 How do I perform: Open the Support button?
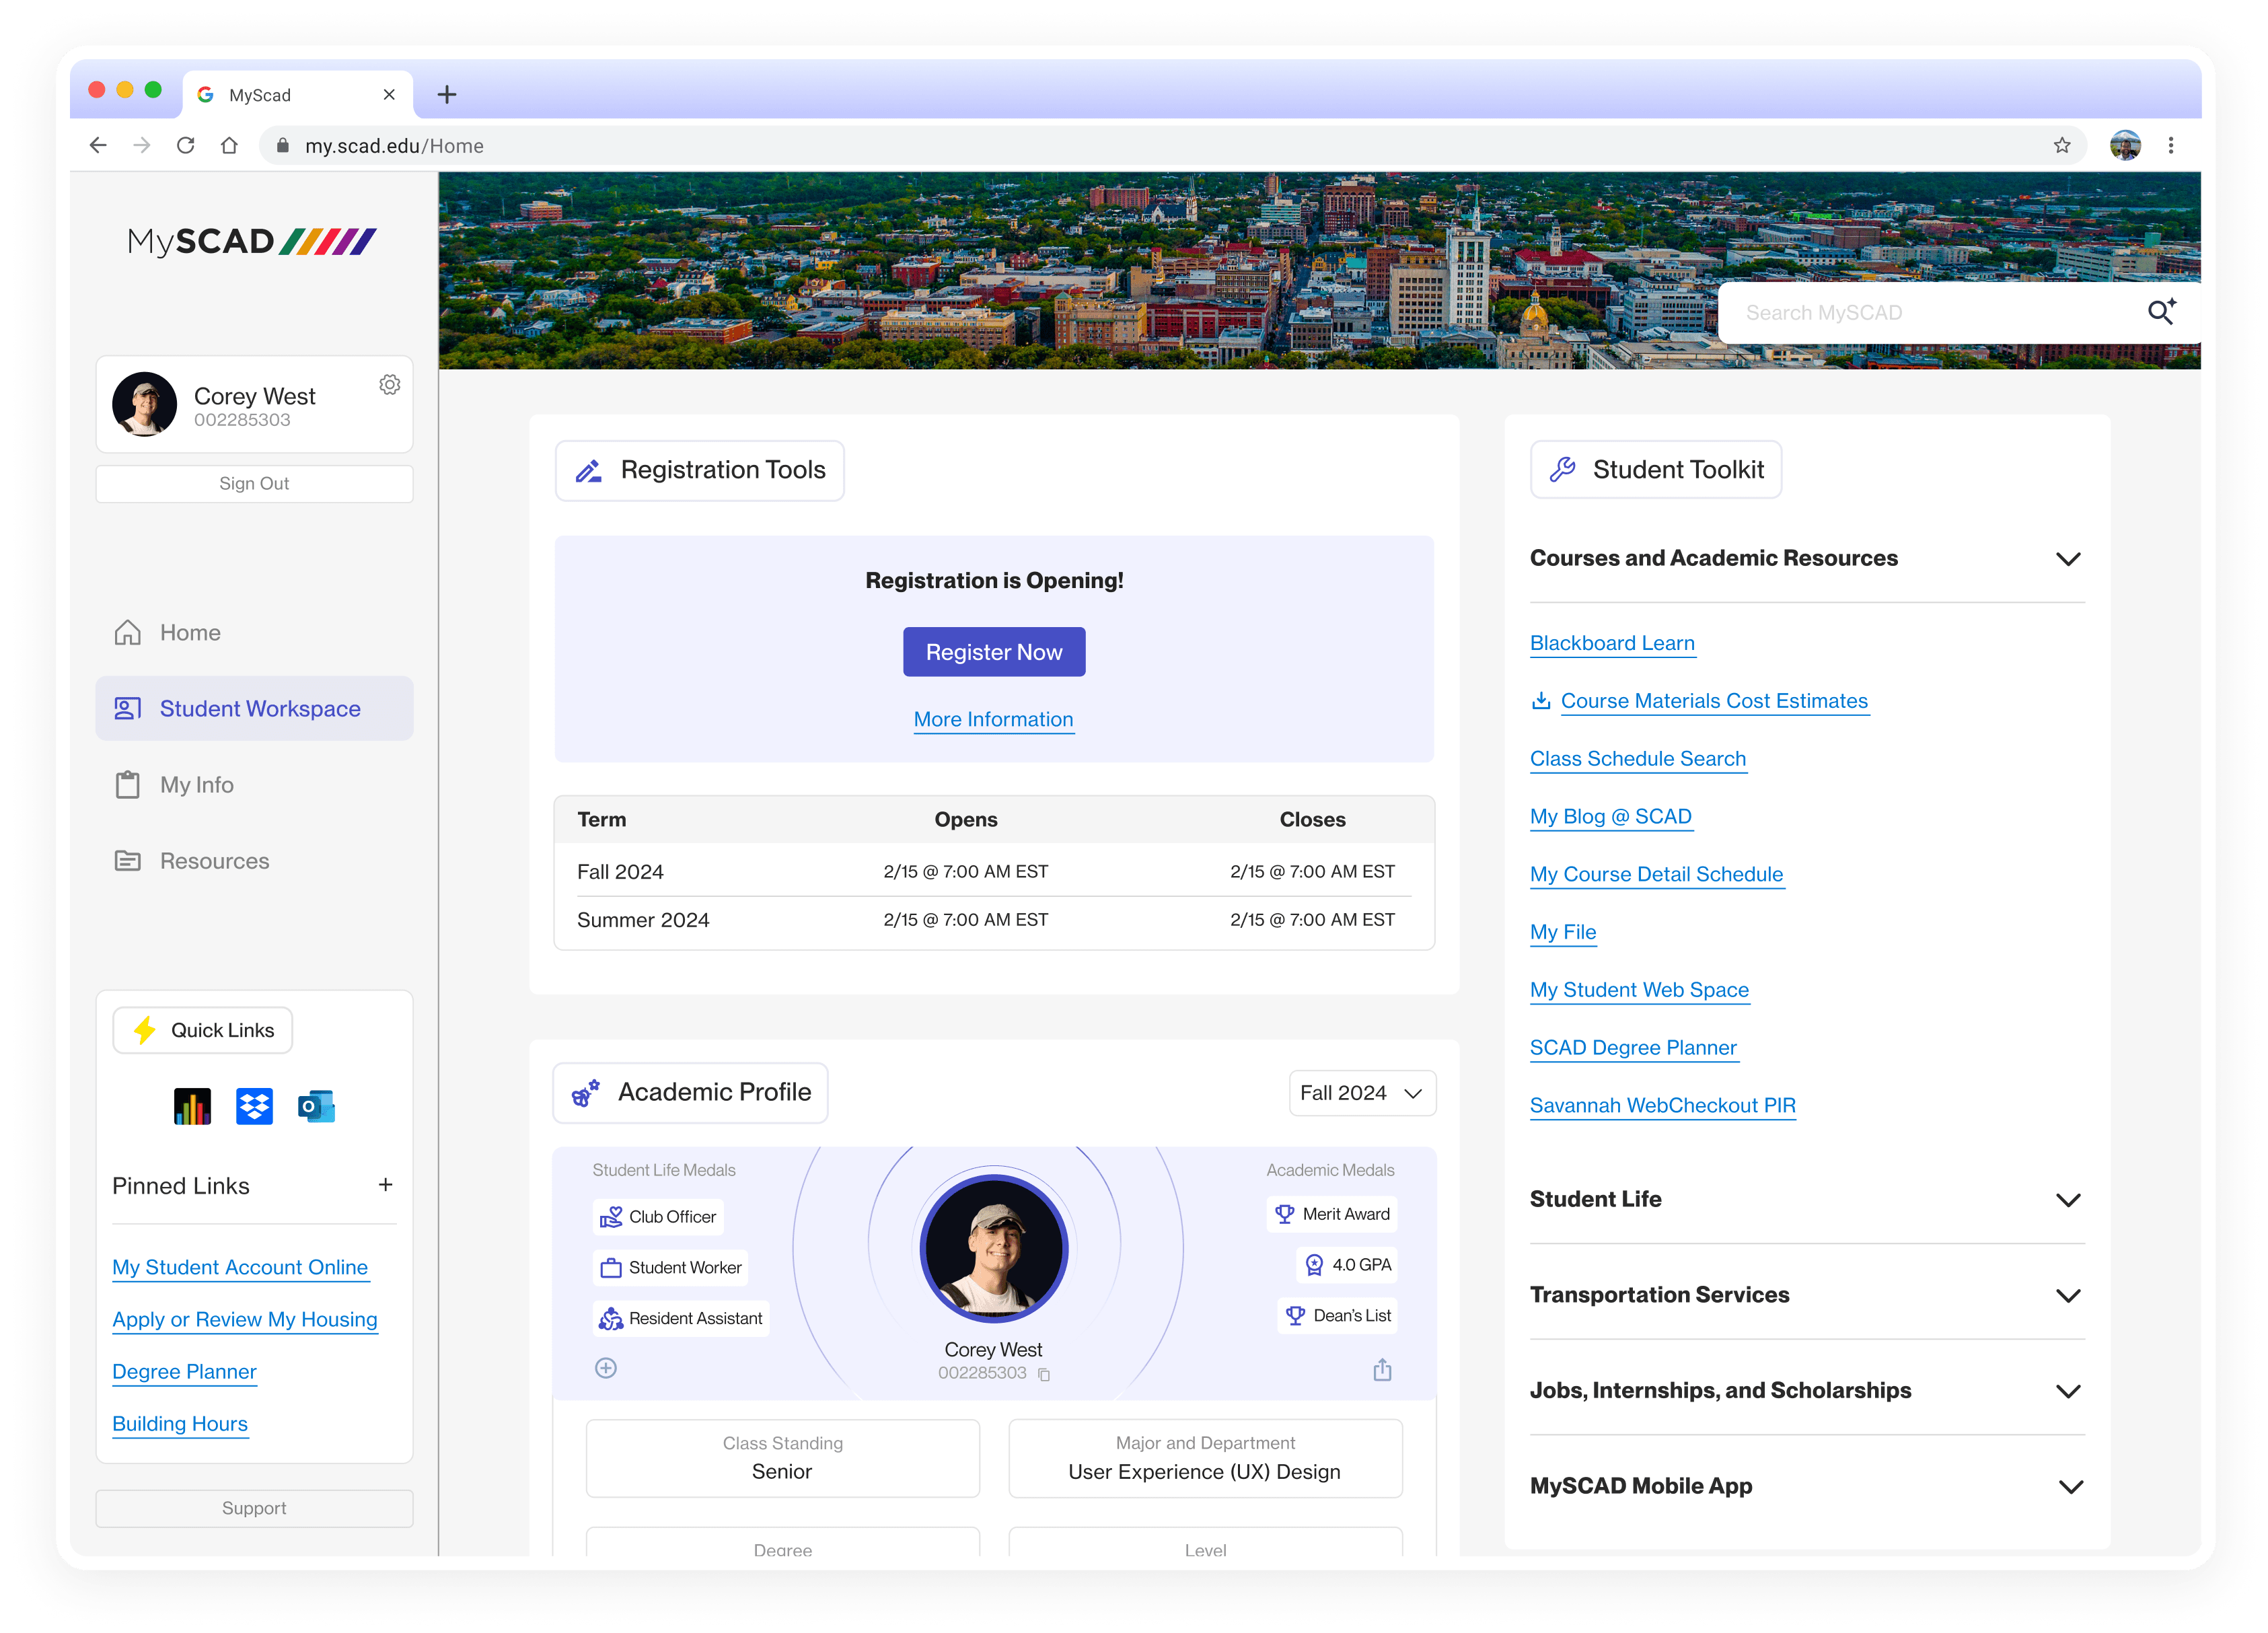point(254,1508)
